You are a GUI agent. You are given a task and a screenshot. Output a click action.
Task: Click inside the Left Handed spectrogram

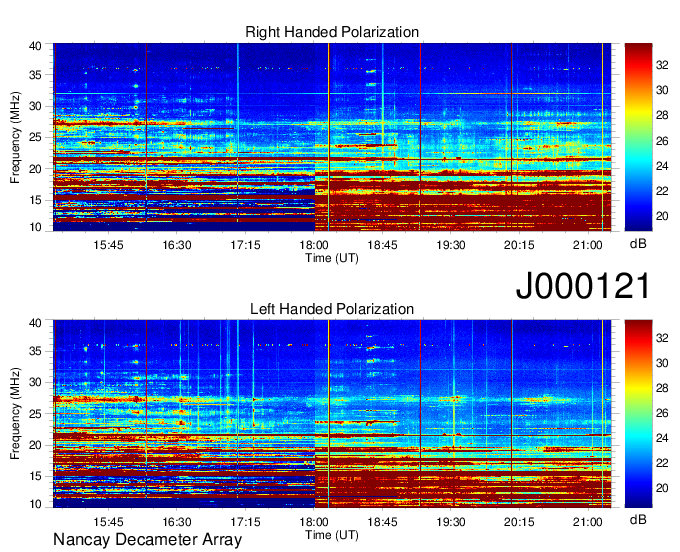[x=332, y=414]
